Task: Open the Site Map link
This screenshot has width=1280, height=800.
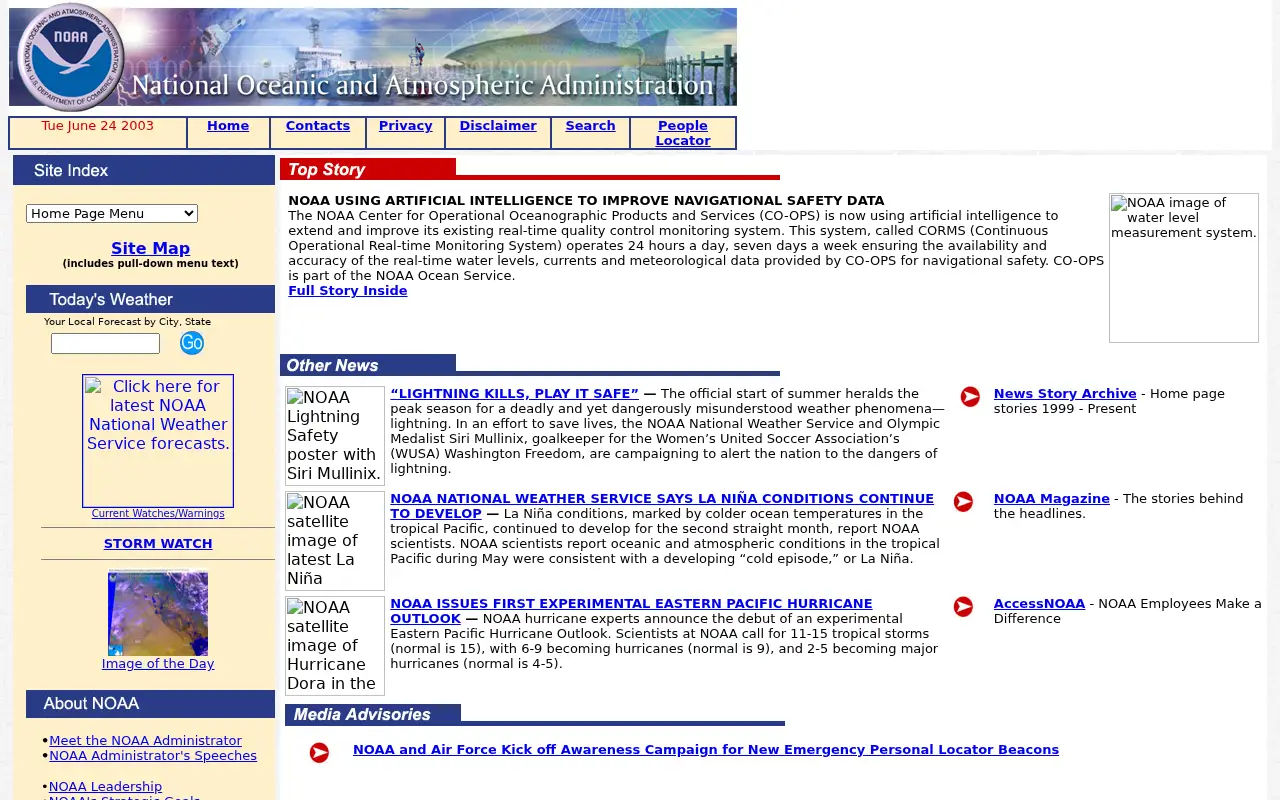Action: tap(150, 248)
